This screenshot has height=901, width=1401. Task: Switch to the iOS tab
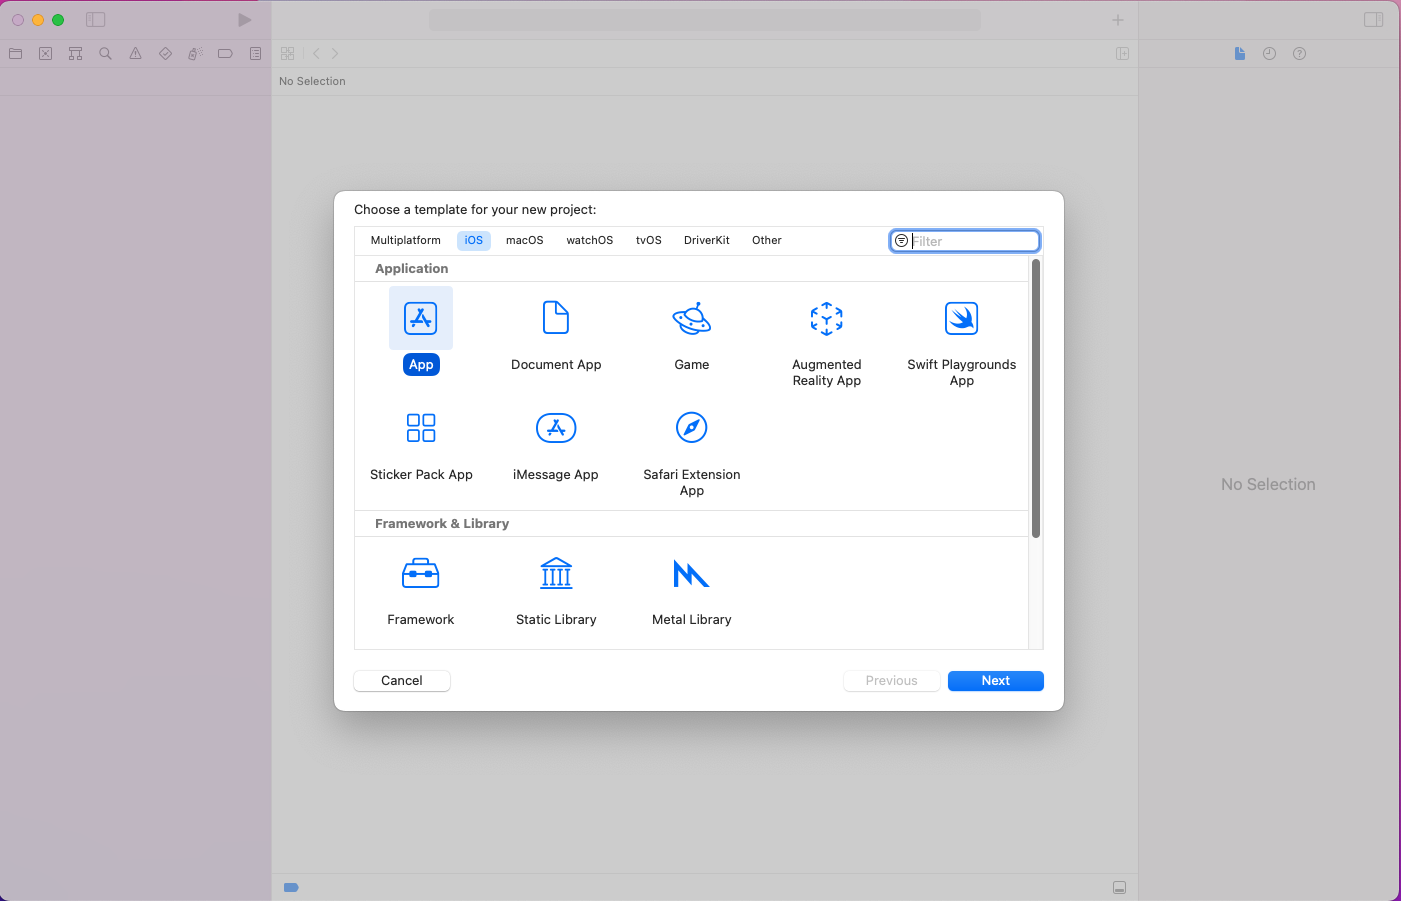(474, 241)
